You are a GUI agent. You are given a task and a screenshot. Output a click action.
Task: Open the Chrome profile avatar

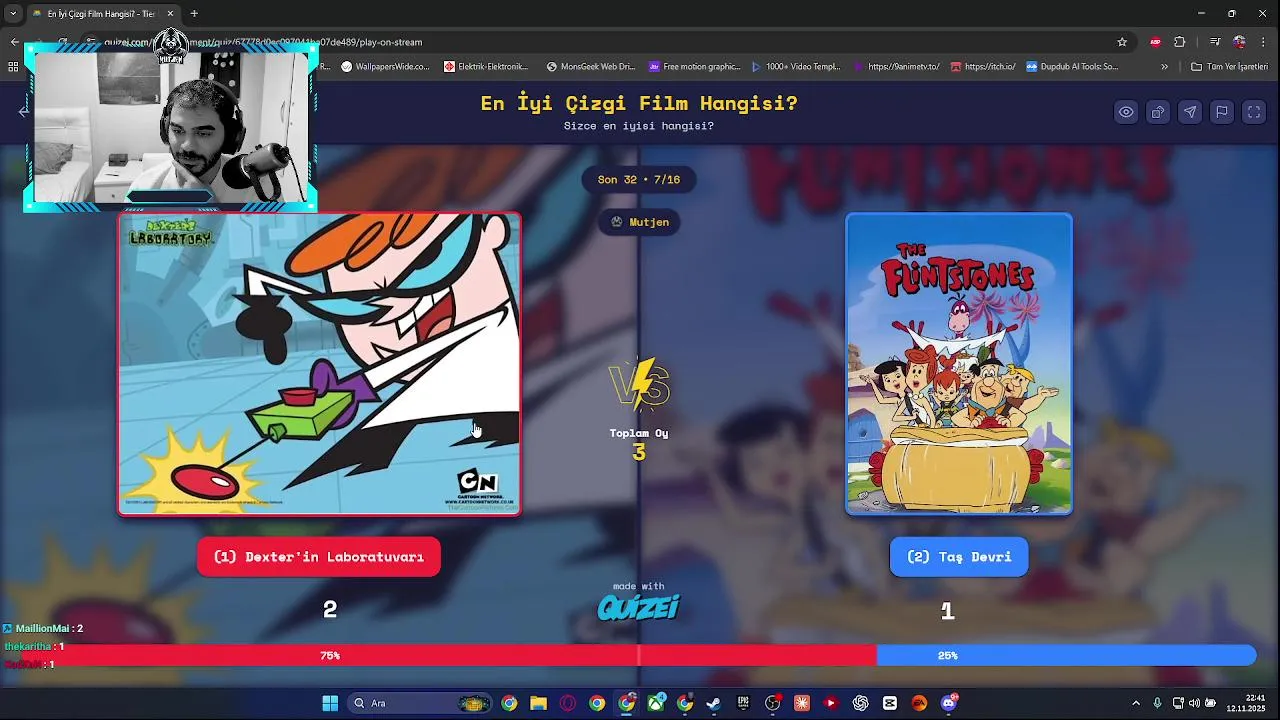click(x=1240, y=42)
